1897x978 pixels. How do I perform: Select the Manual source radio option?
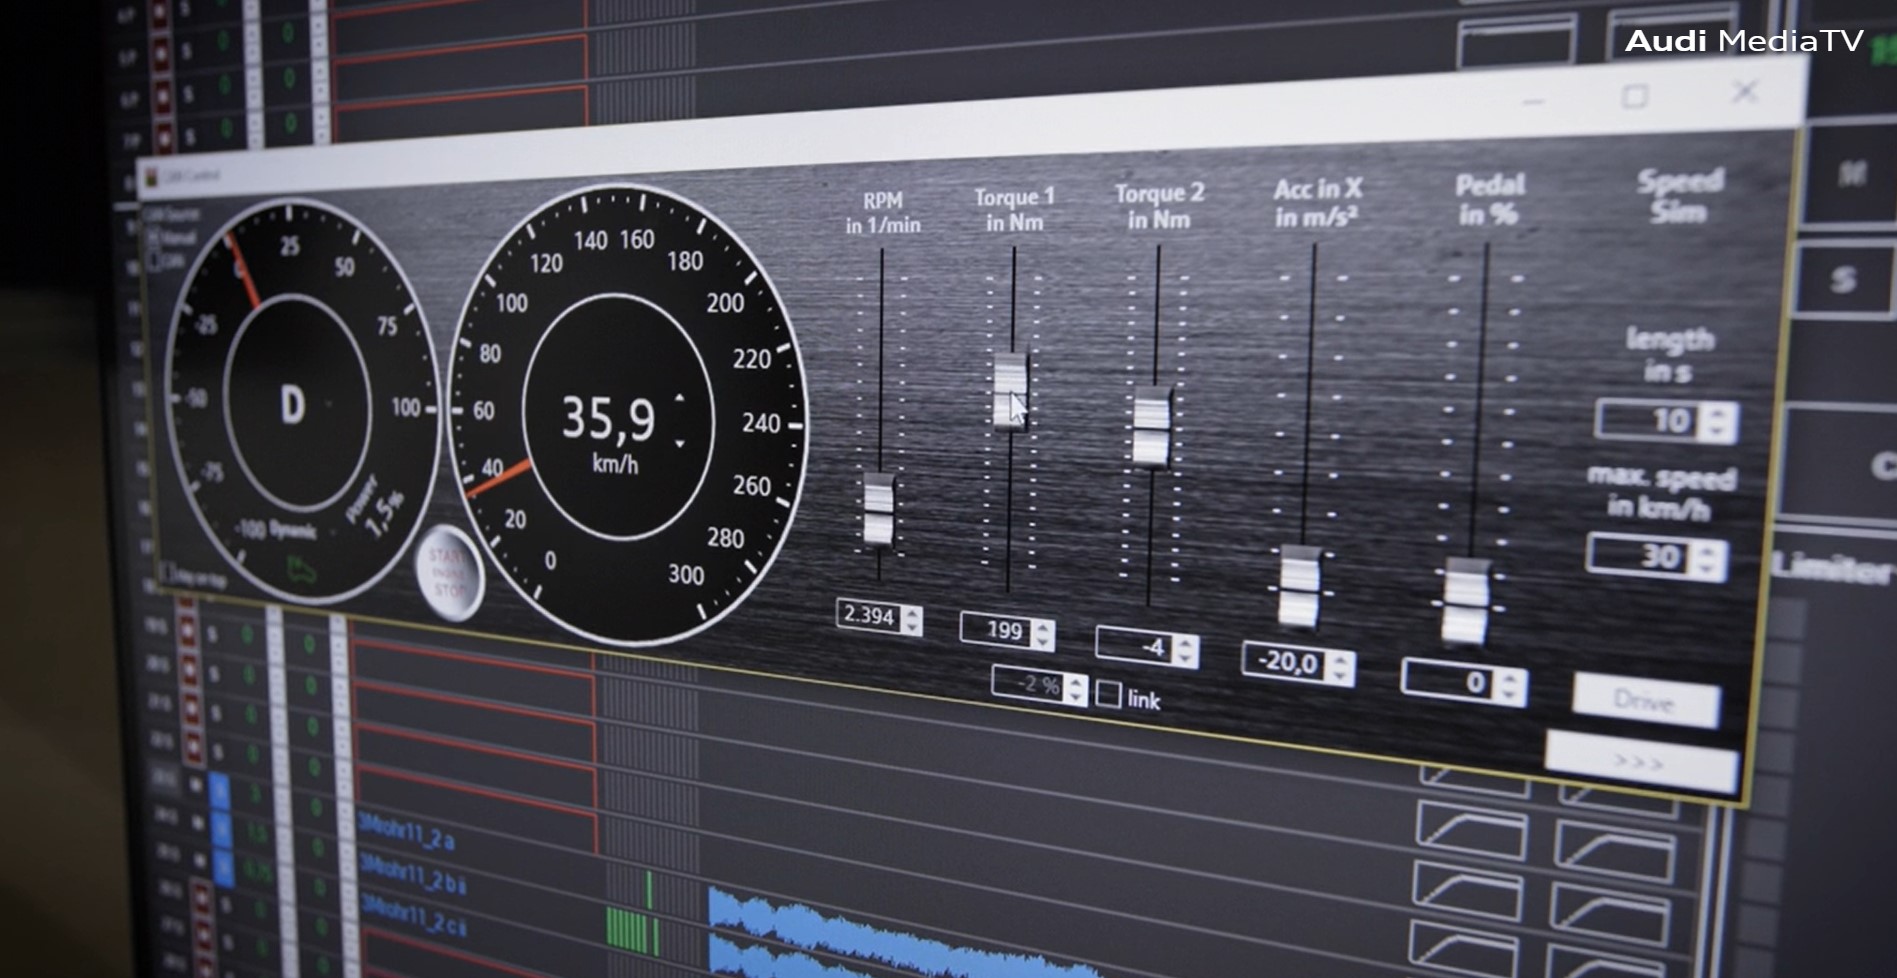coord(155,238)
